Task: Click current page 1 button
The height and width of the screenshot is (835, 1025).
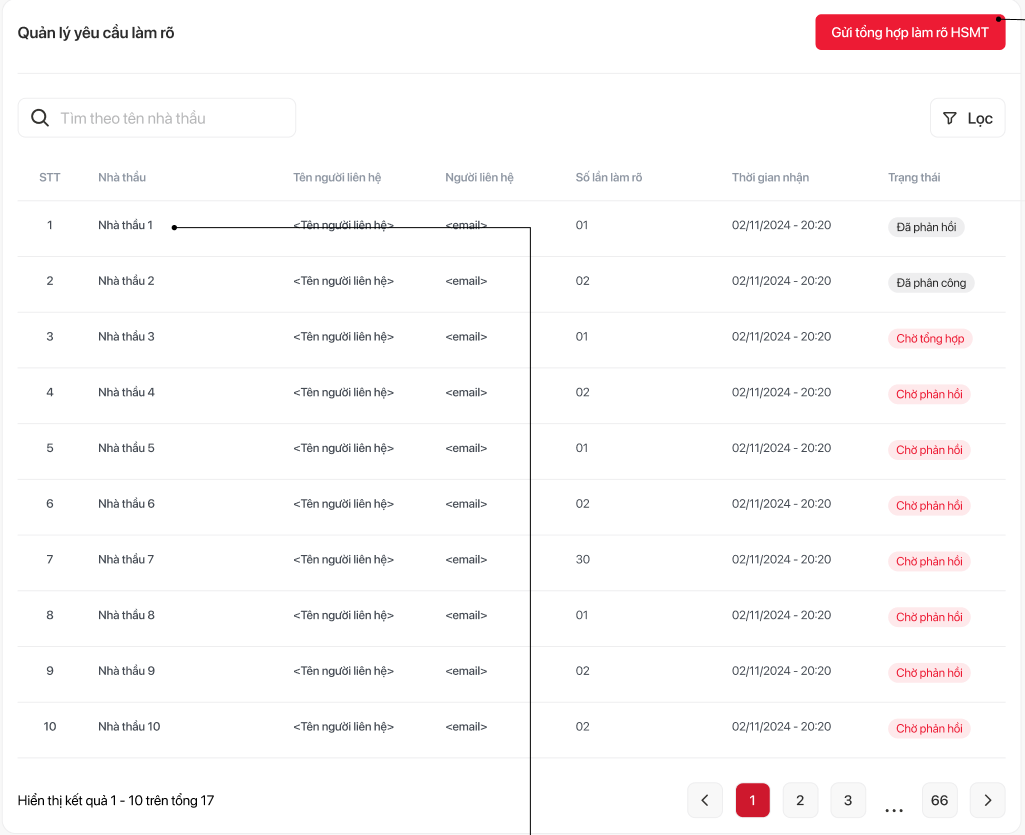Action: click(x=752, y=800)
